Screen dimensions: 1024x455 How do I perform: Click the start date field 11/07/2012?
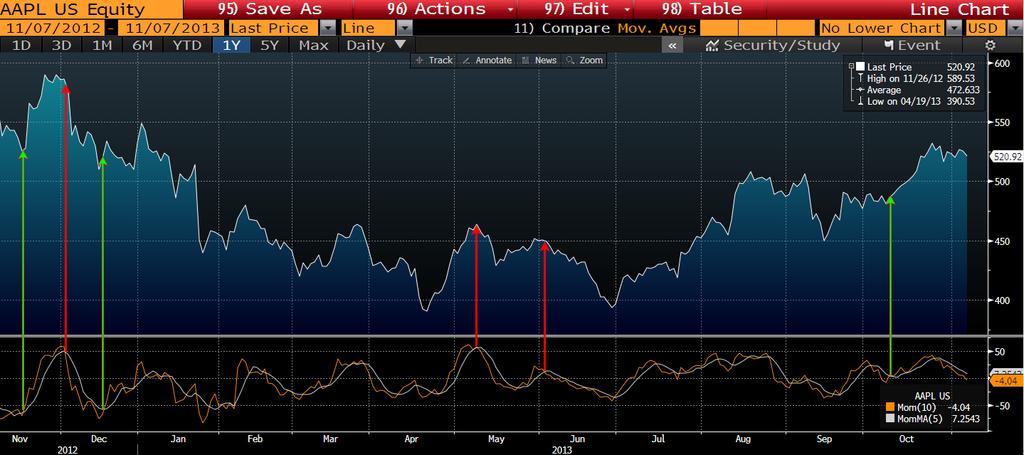click(52, 28)
